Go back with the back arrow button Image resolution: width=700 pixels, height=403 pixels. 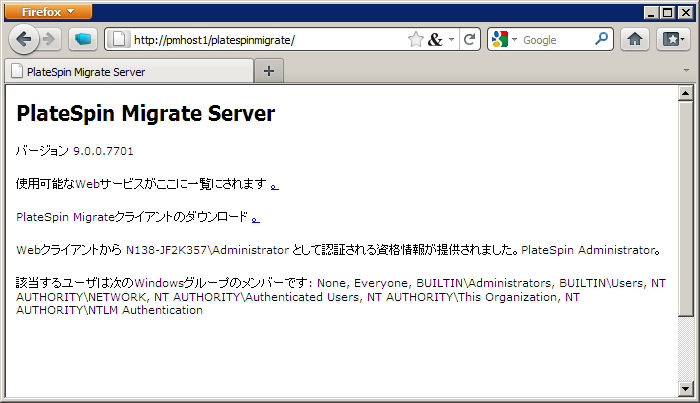point(23,40)
